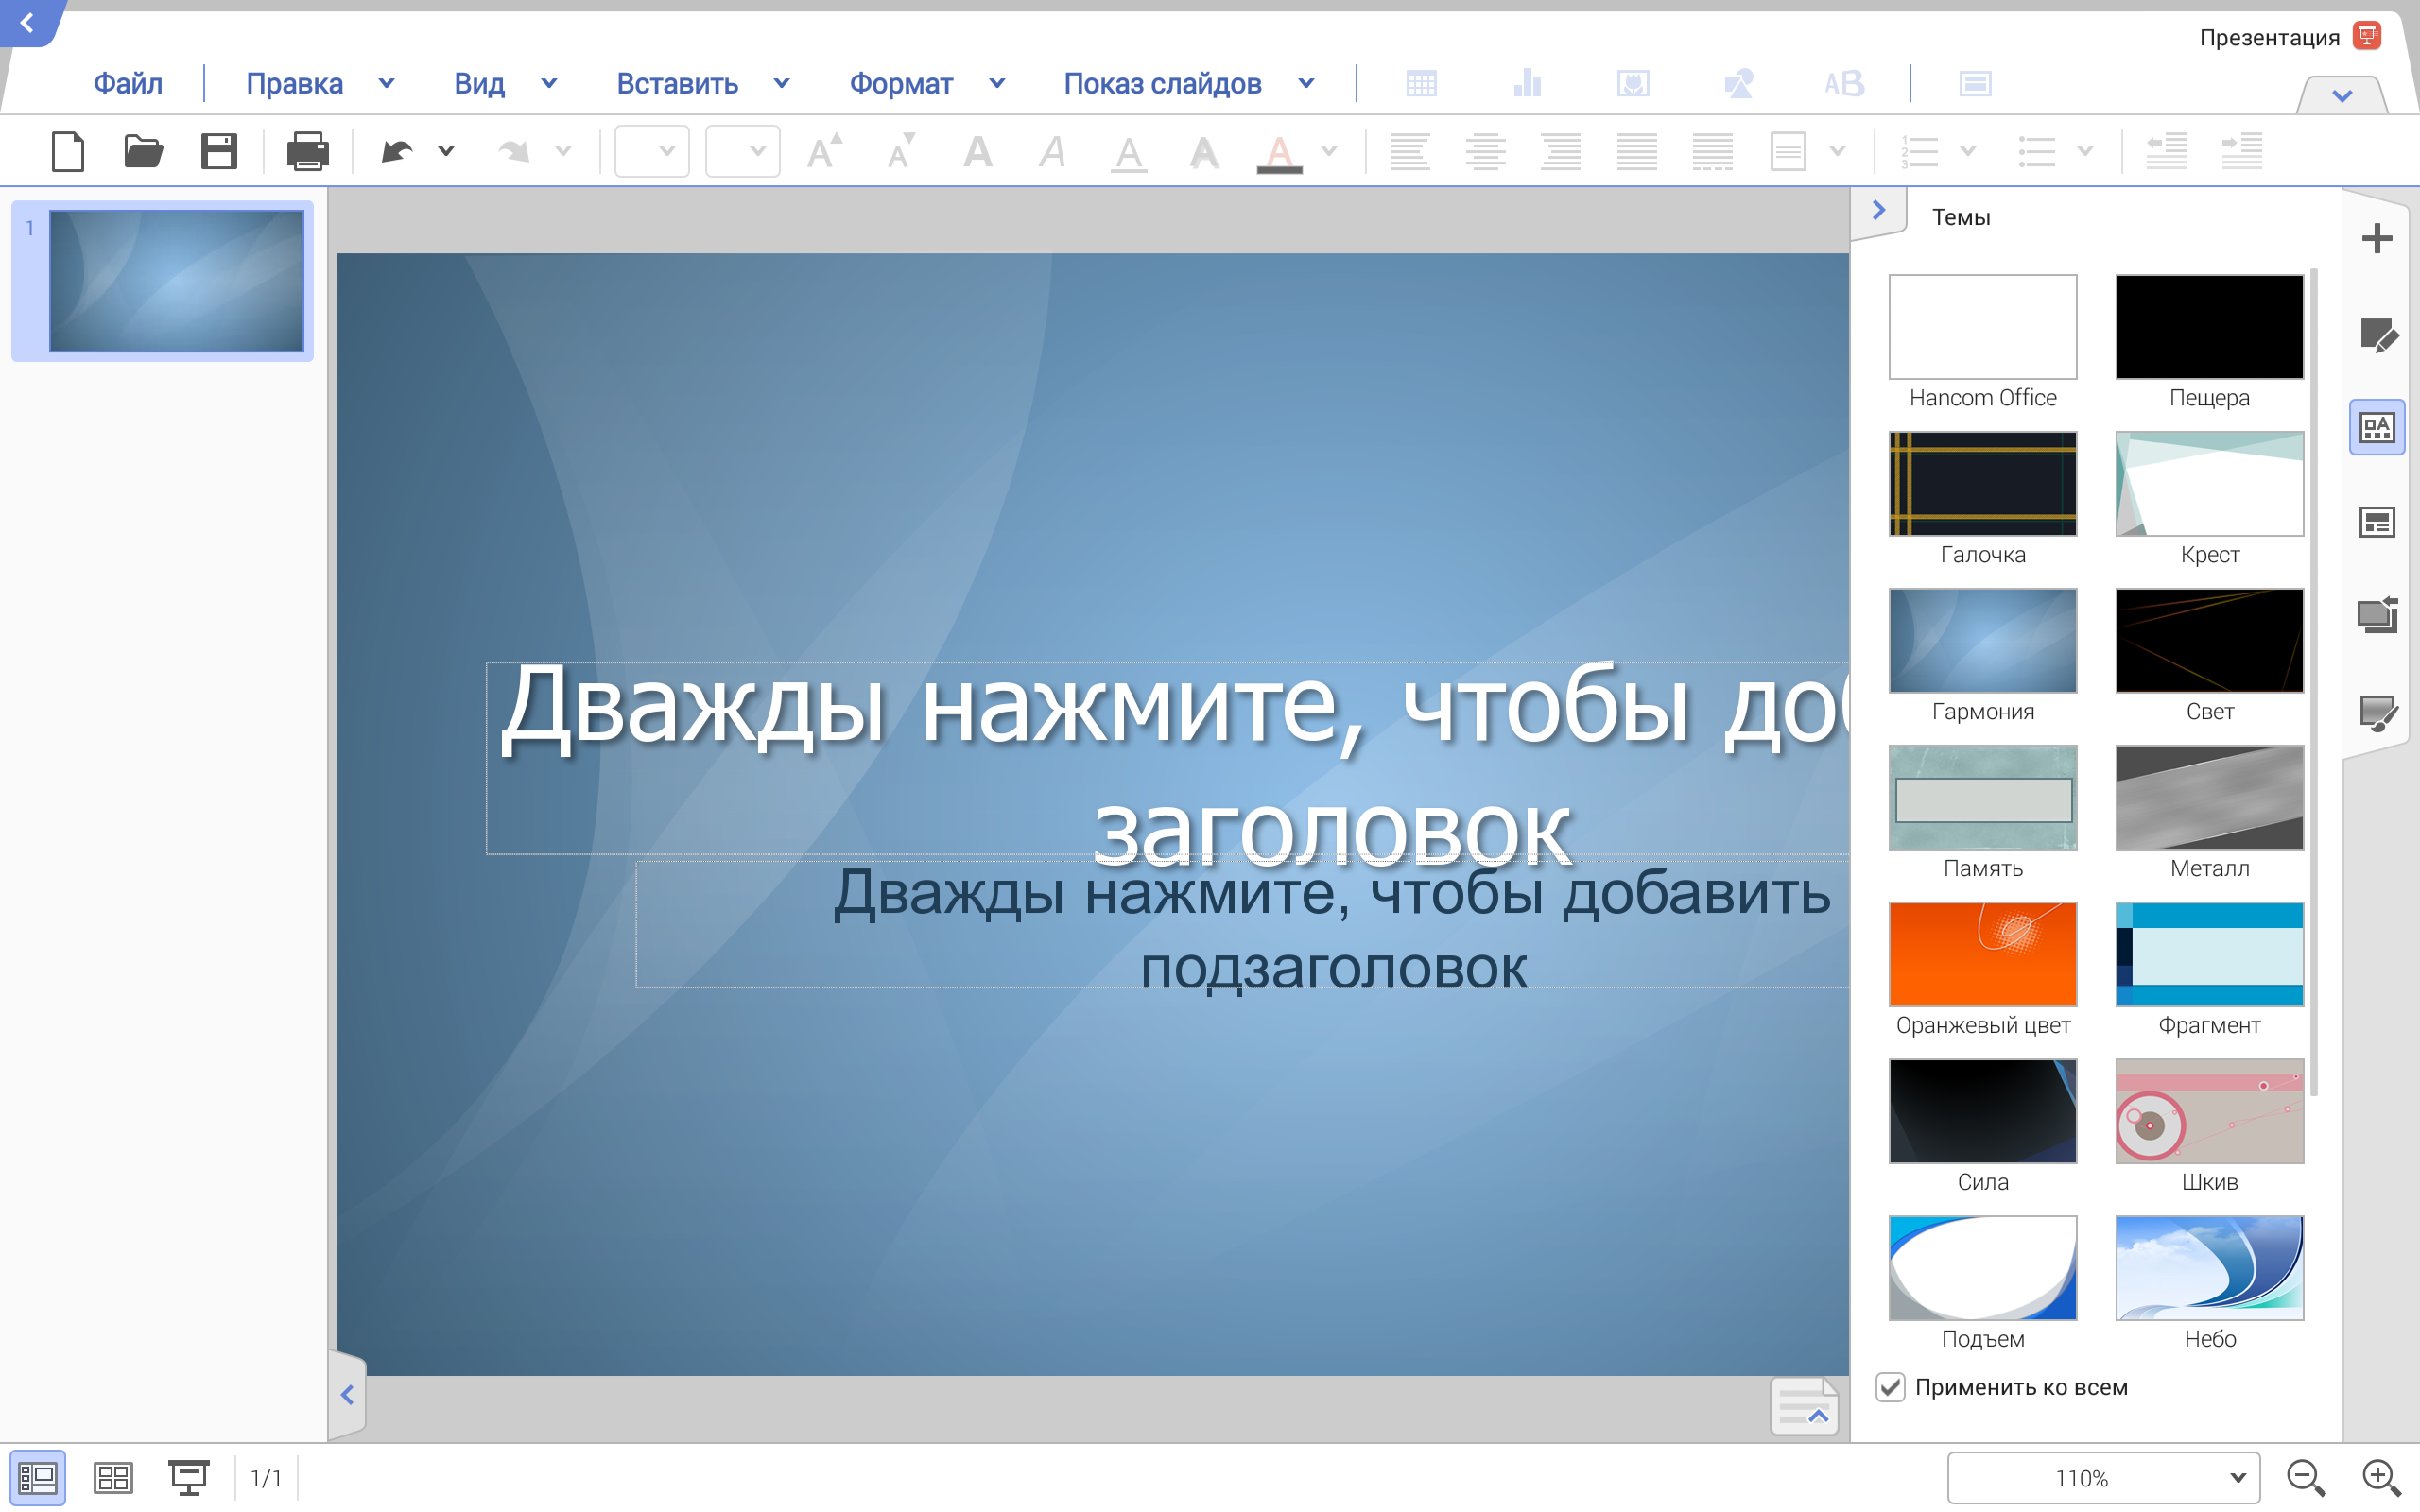Align text to the right

tap(1561, 152)
